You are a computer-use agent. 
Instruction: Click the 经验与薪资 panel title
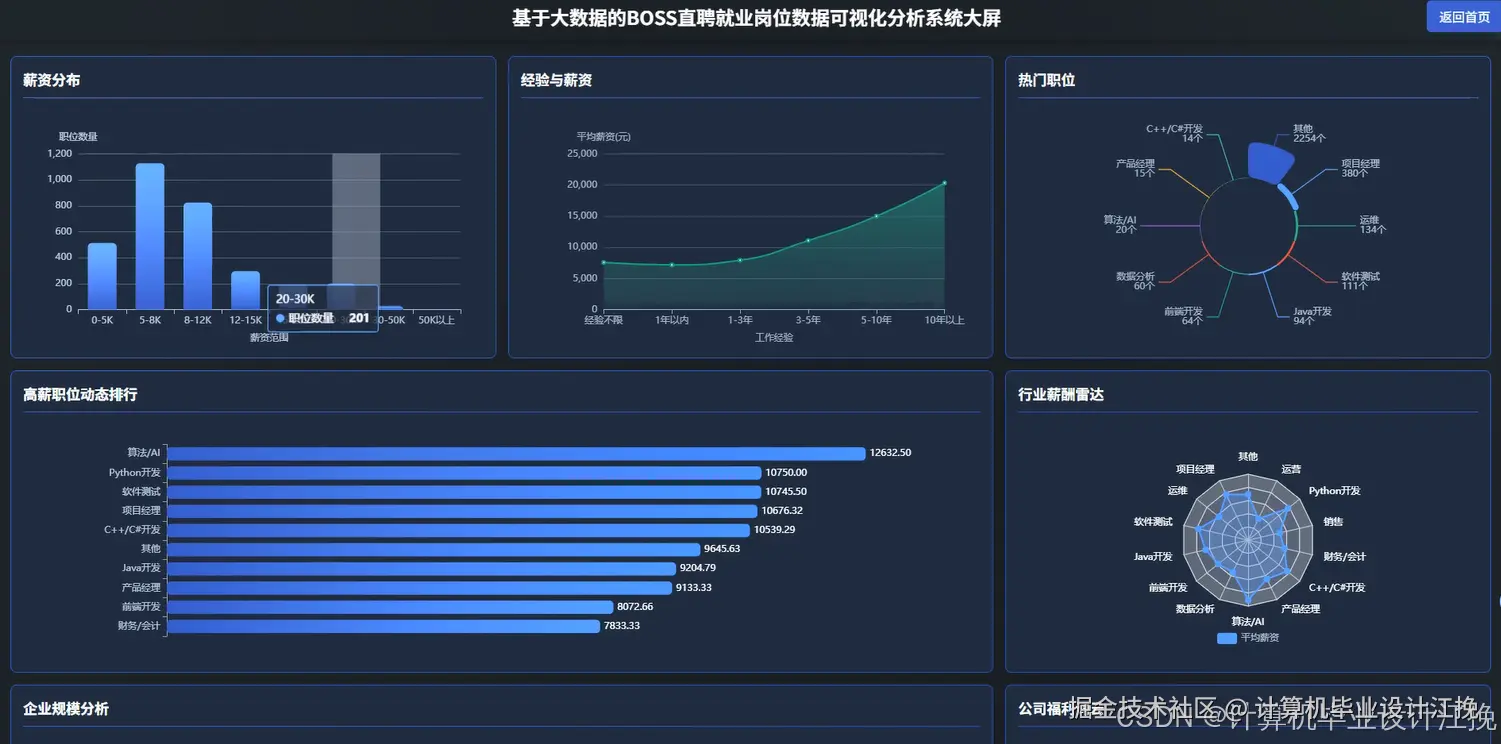pyautogui.click(x=556, y=80)
